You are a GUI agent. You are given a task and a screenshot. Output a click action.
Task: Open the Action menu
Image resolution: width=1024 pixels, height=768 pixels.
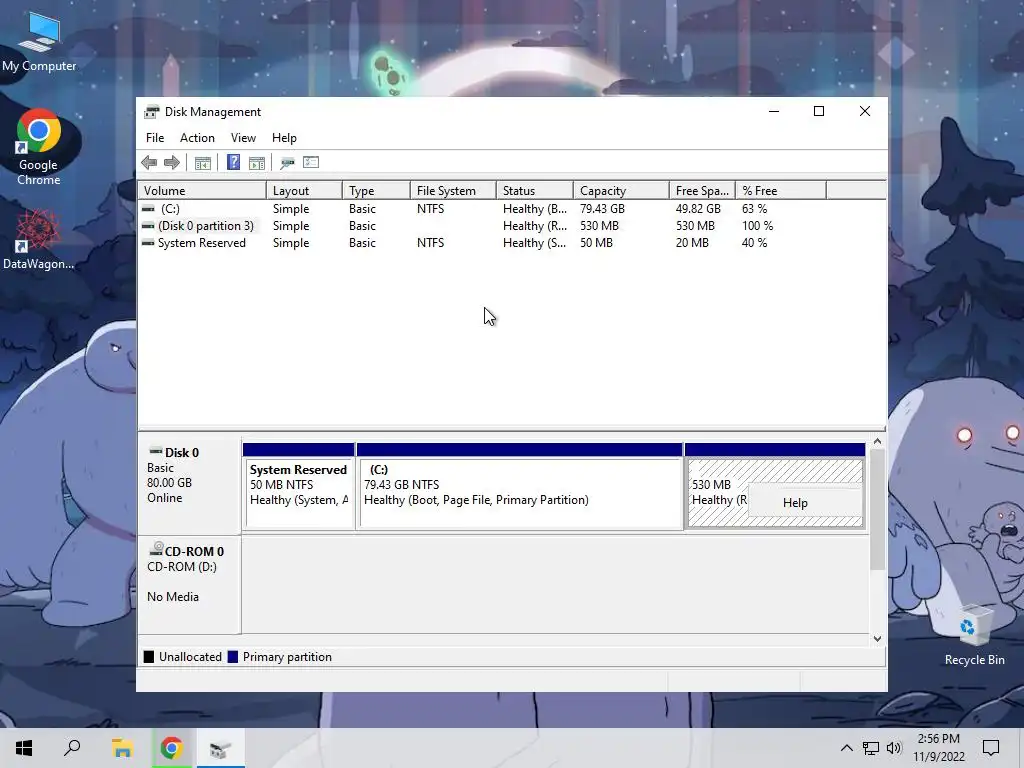(x=197, y=138)
